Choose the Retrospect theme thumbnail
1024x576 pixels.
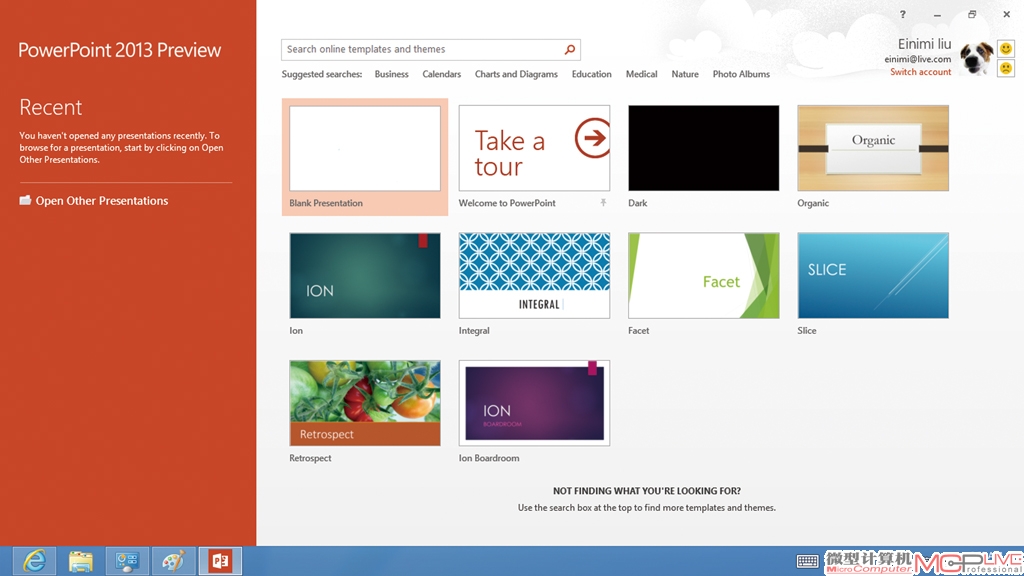pyautogui.click(x=365, y=403)
